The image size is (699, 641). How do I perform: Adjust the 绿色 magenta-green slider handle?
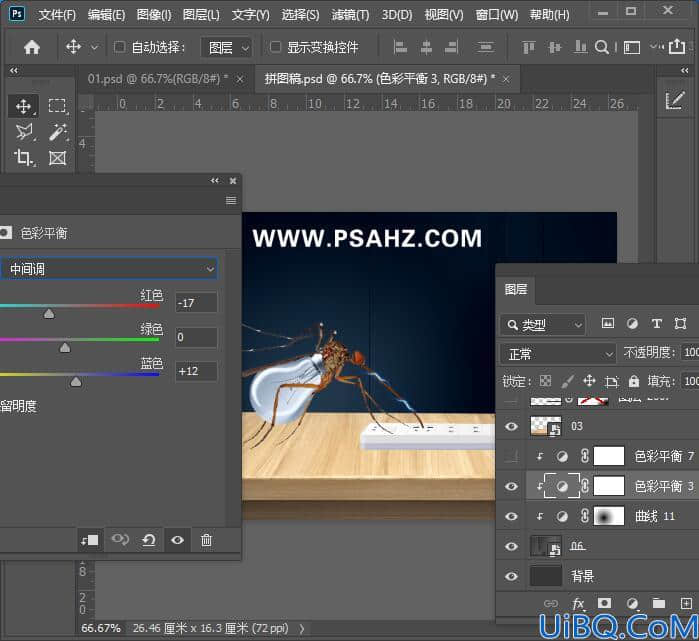click(65, 347)
